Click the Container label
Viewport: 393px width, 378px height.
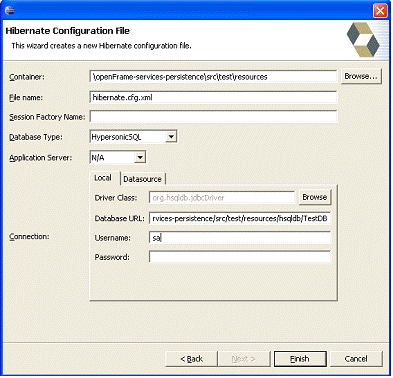click(x=27, y=77)
